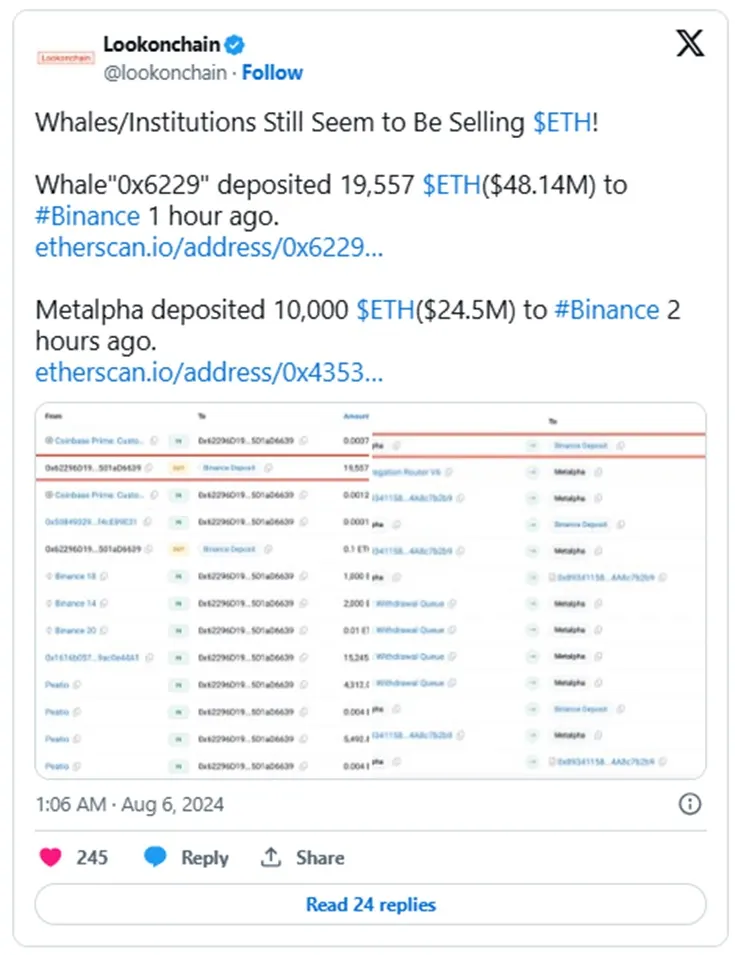The width and height of the screenshot is (735, 955).
Task: Click the Reply speech bubble icon
Action: coord(155,857)
